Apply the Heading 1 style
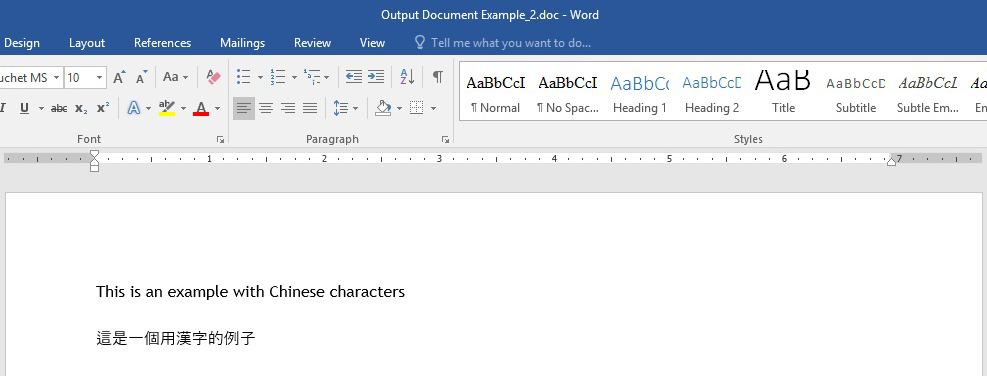The width and height of the screenshot is (987, 376). pos(640,93)
